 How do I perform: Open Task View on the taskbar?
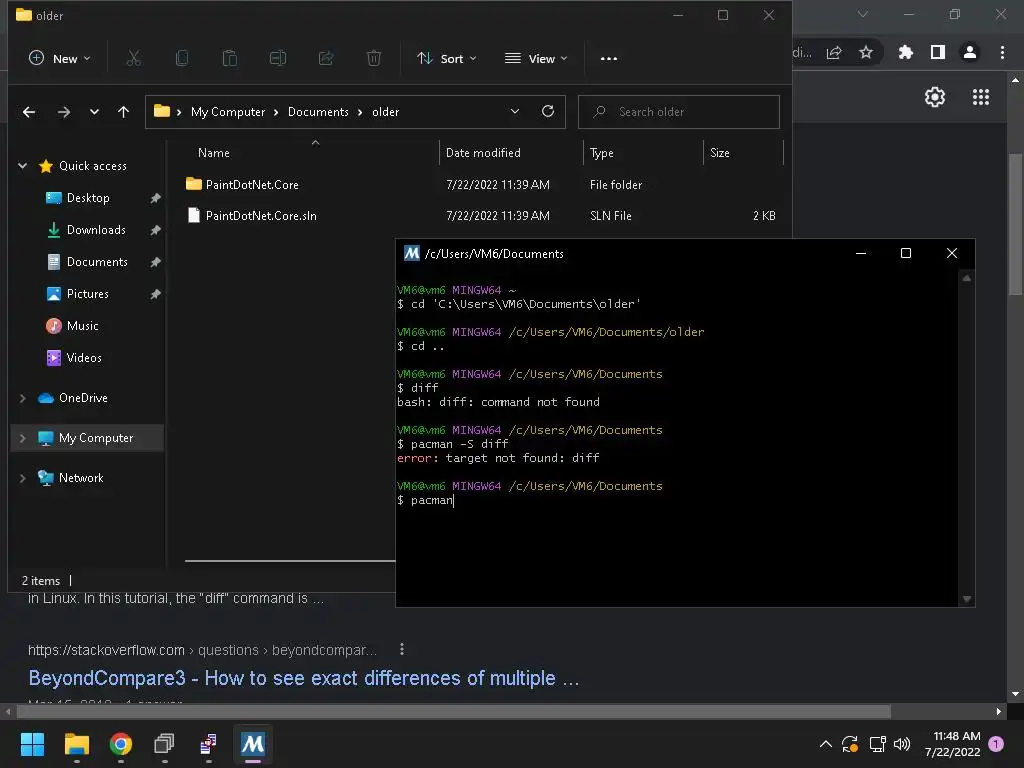(x=165, y=744)
